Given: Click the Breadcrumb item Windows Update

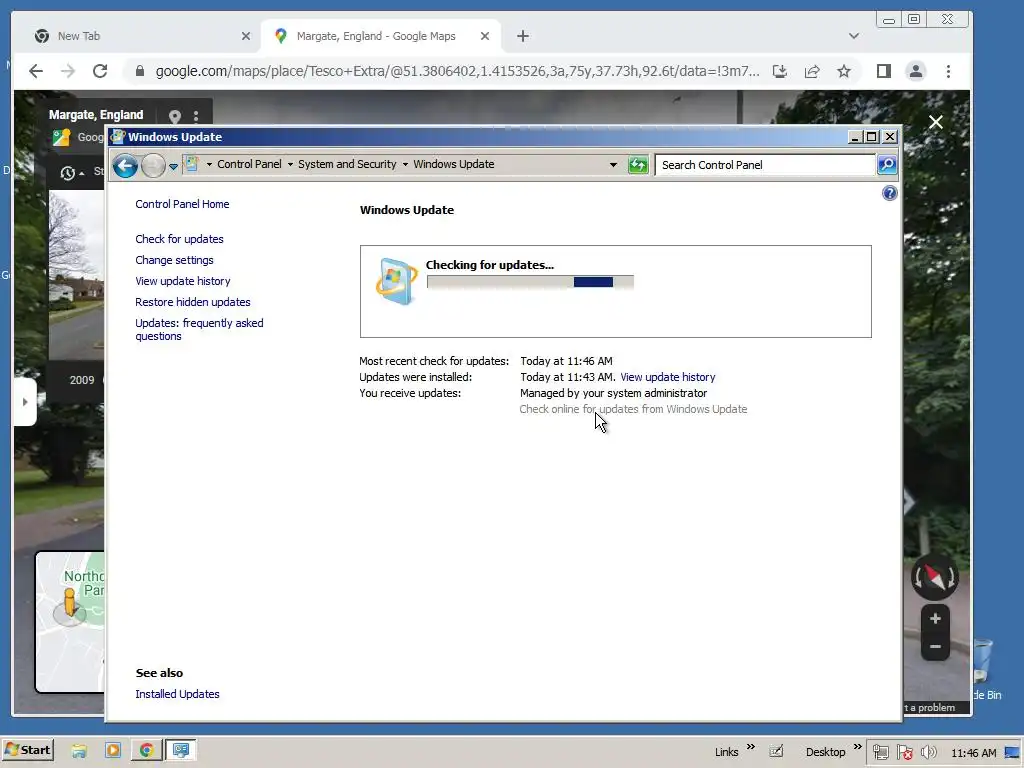Looking at the screenshot, I should coord(453,164).
